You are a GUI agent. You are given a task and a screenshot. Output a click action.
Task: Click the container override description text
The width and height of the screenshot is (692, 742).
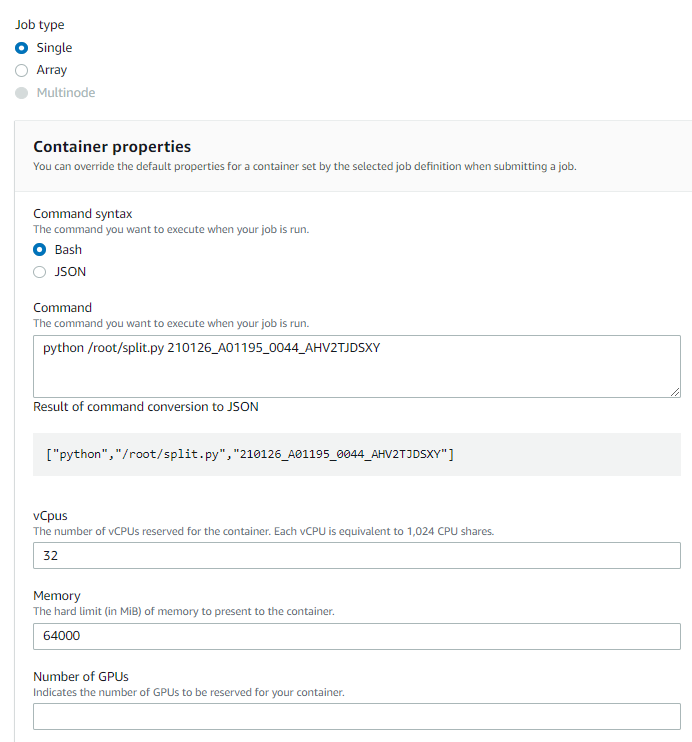tap(305, 167)
